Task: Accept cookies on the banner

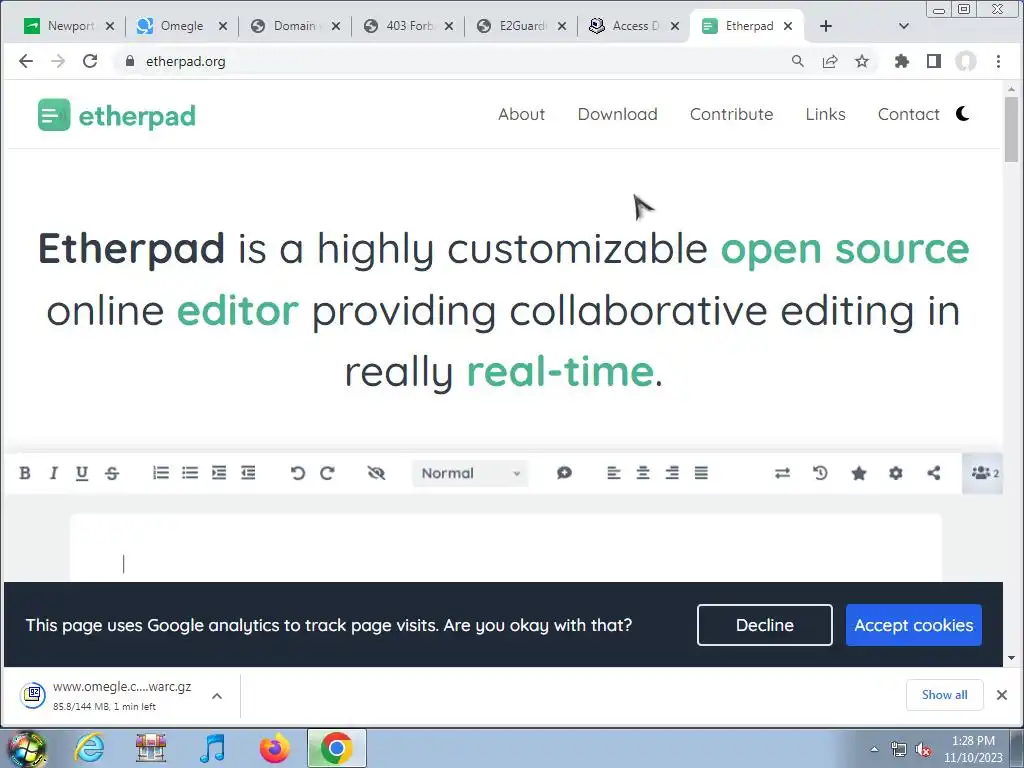Action: pyautogui.click(x=914, y=625)
